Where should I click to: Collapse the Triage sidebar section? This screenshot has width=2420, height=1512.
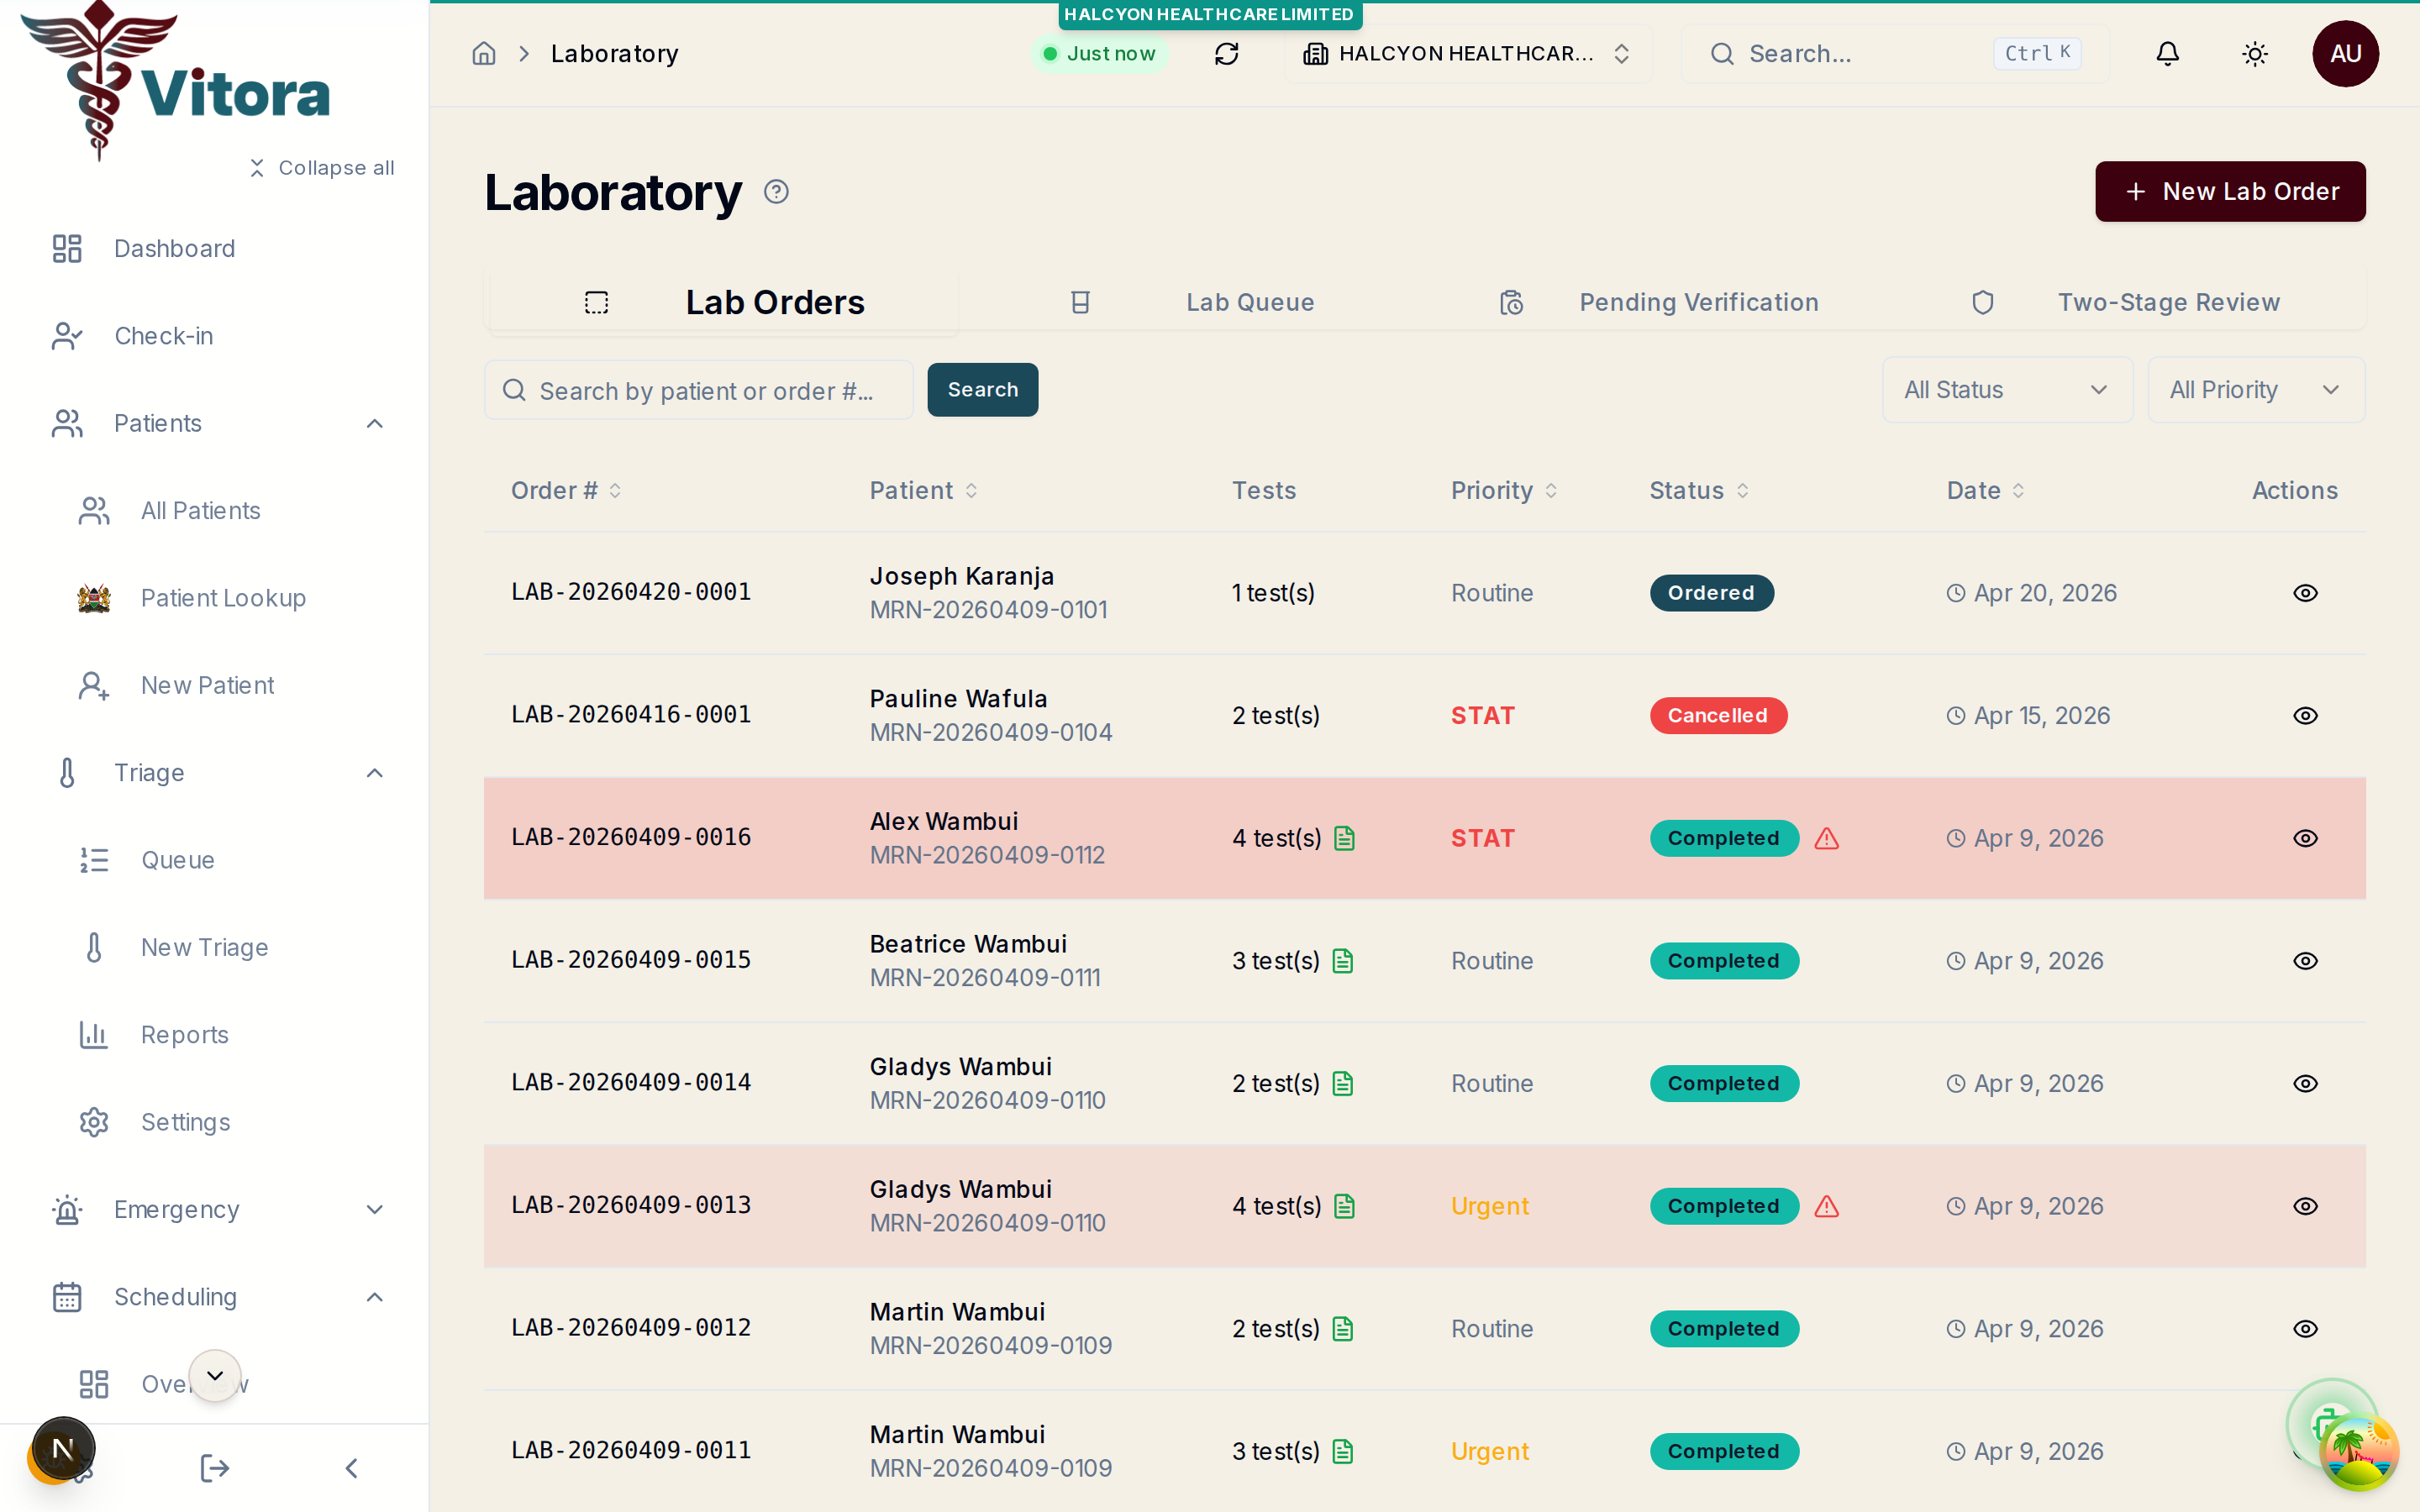pos(375,773)
